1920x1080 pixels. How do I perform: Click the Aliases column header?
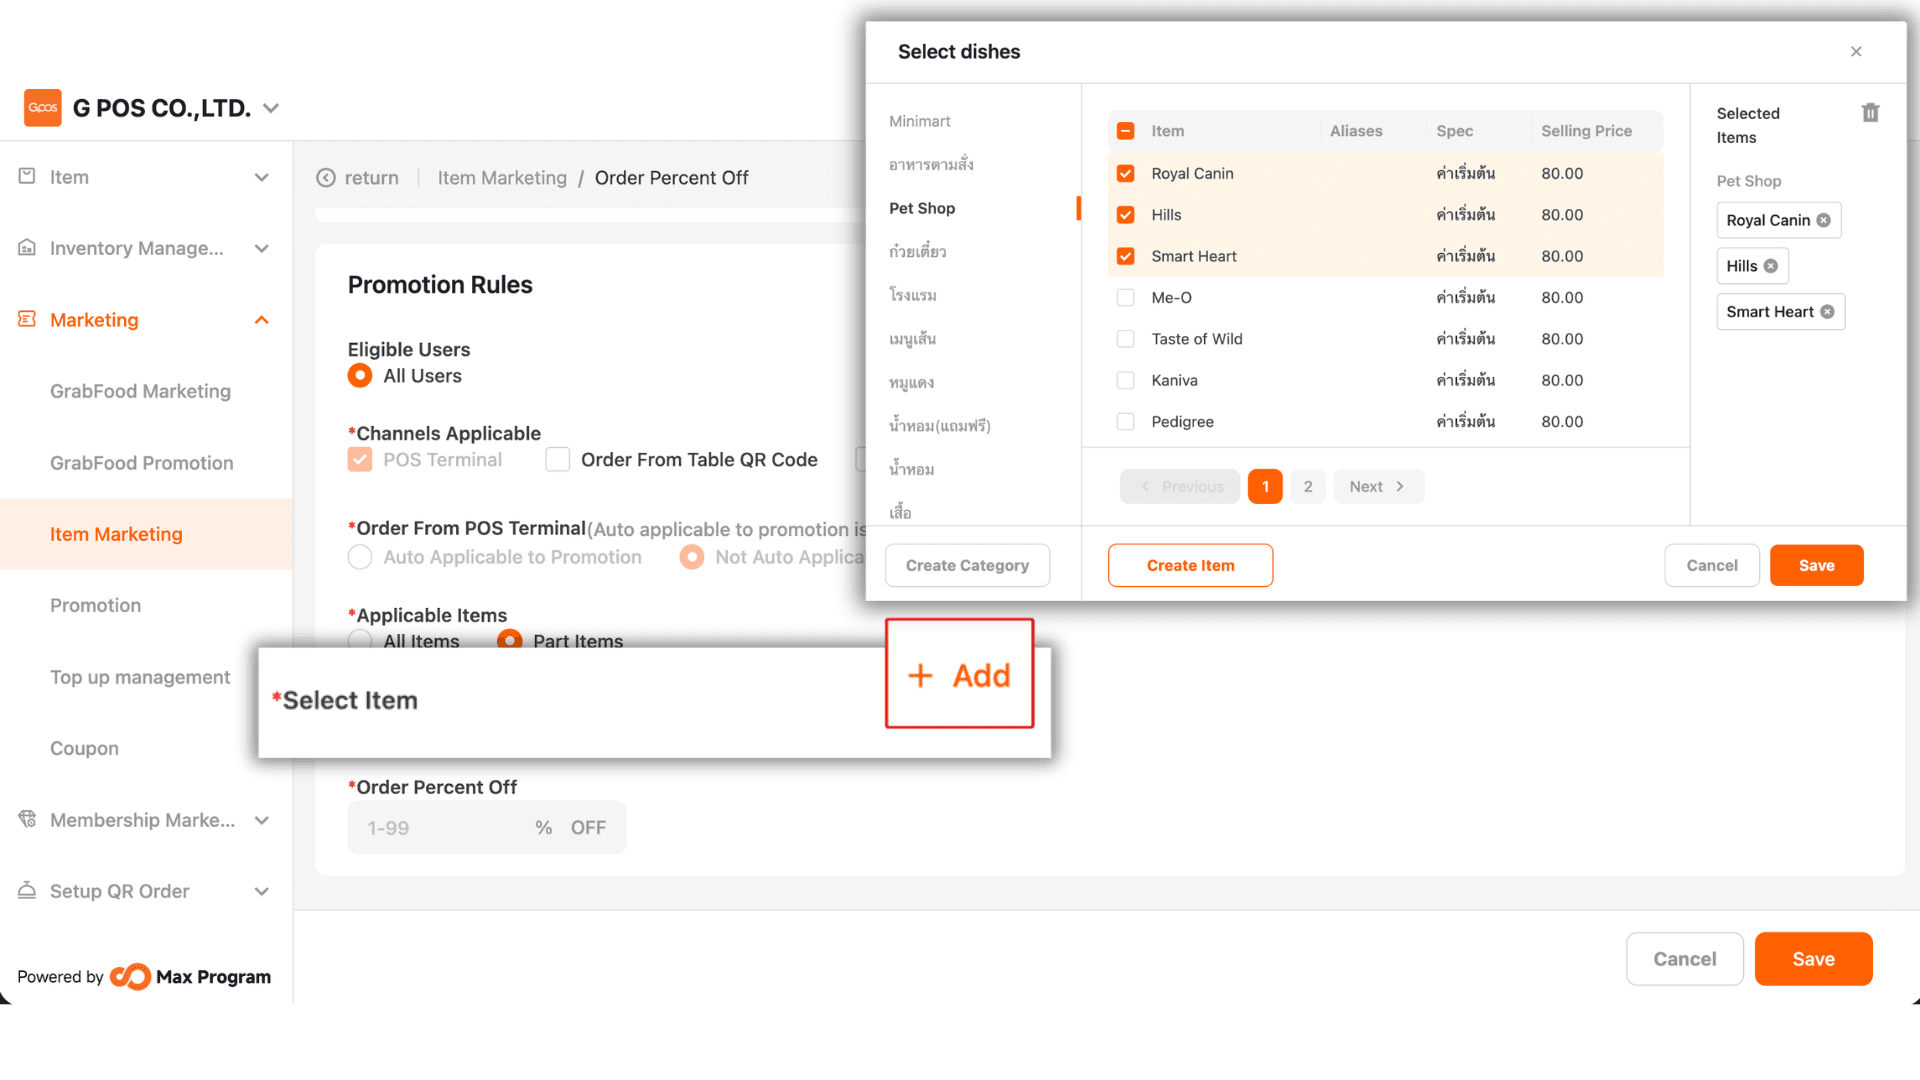click(x=1356, y=131)
